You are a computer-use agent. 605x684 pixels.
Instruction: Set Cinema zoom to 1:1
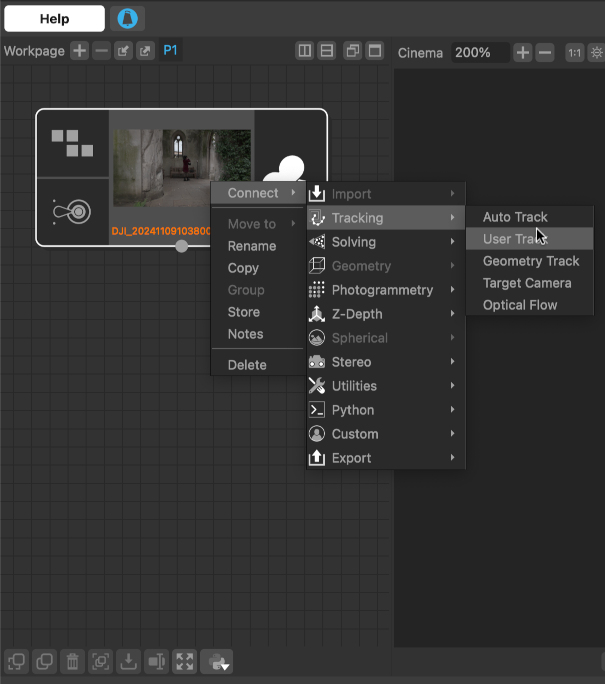(575, 53)
